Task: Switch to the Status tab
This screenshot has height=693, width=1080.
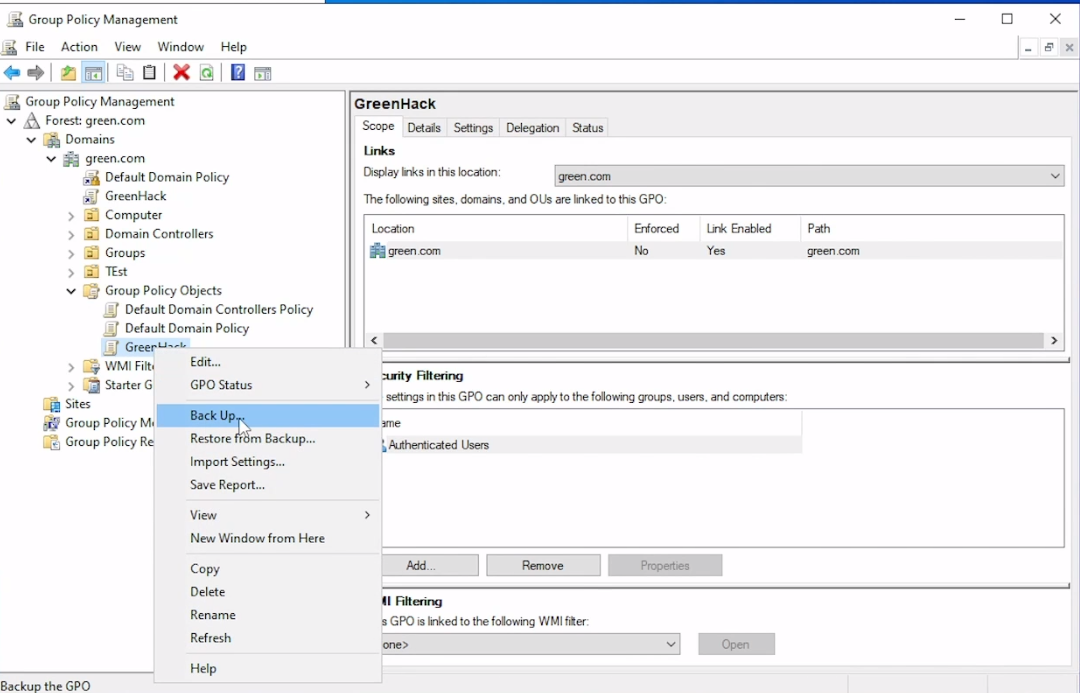Action: tap(588, 127)
